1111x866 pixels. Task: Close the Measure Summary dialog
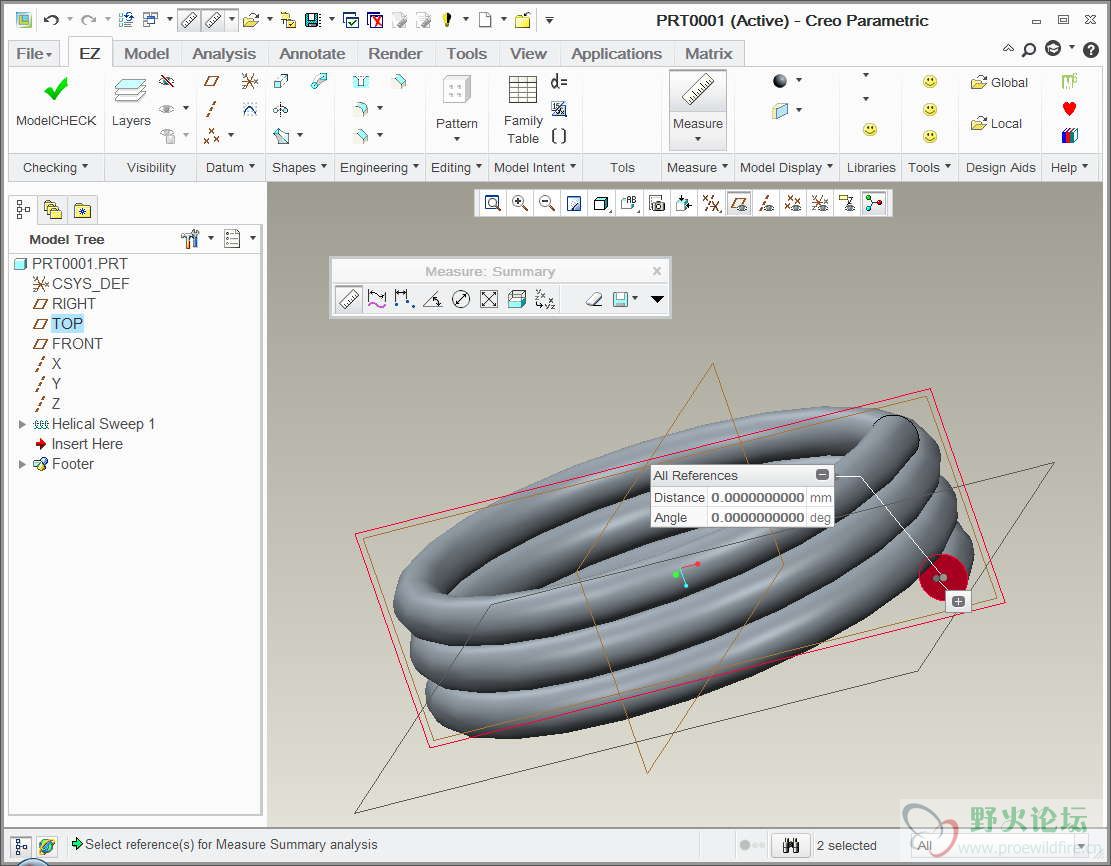[657, 271]
